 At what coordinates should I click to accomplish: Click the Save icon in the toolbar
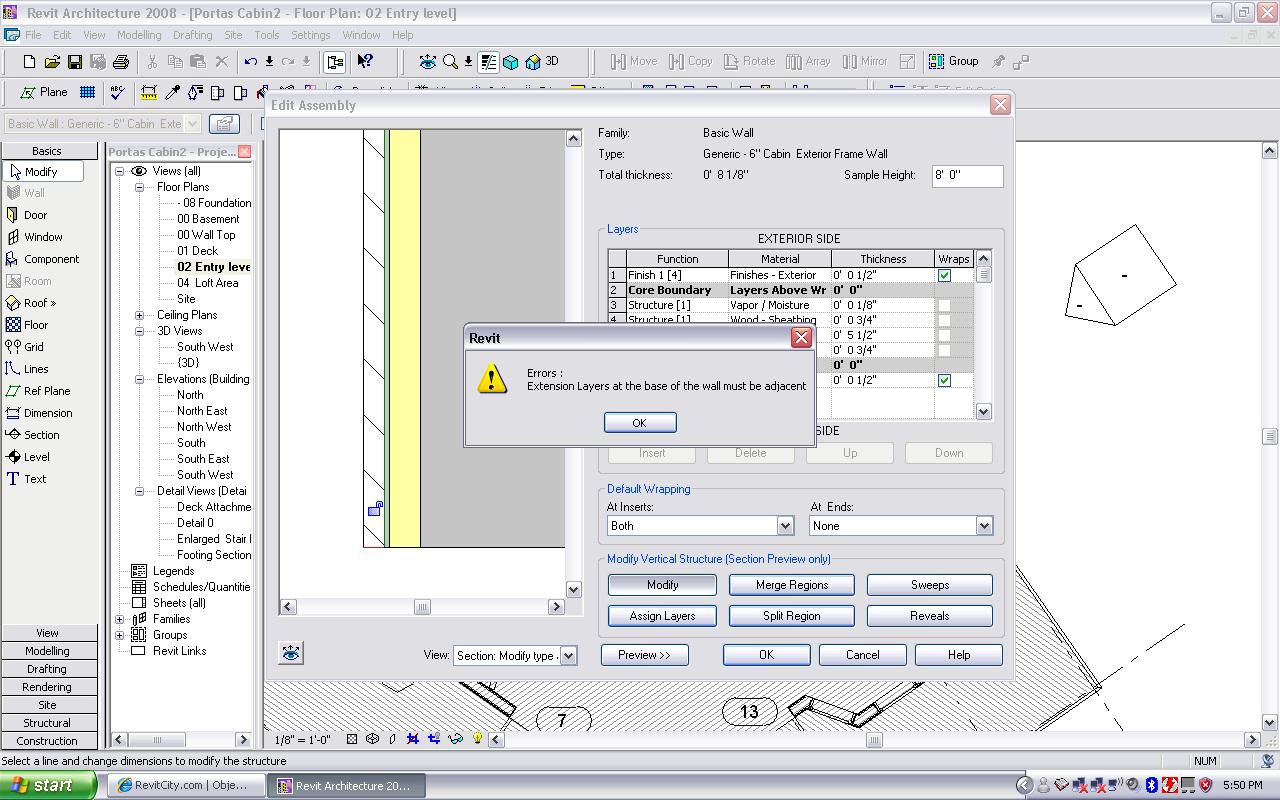coord(75,62)
